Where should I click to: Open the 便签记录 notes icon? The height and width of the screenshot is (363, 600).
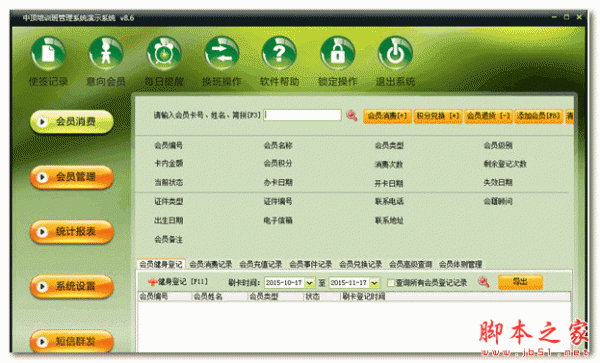click(x=48, y=54)
